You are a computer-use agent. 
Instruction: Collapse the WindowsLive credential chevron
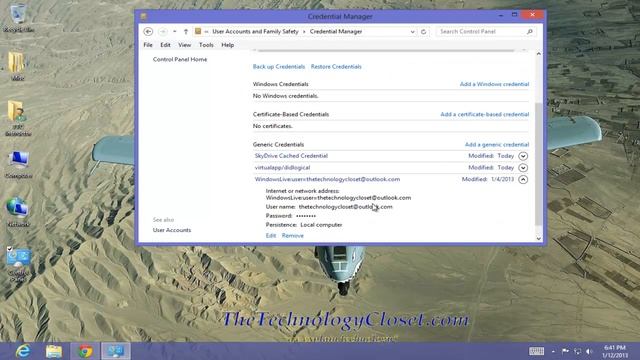(x=523, y=180)
